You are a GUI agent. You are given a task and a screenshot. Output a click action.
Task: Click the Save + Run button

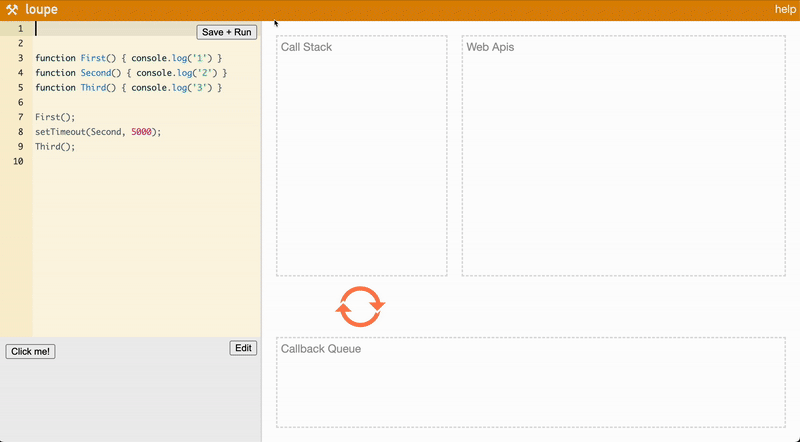tap(227, 32)
